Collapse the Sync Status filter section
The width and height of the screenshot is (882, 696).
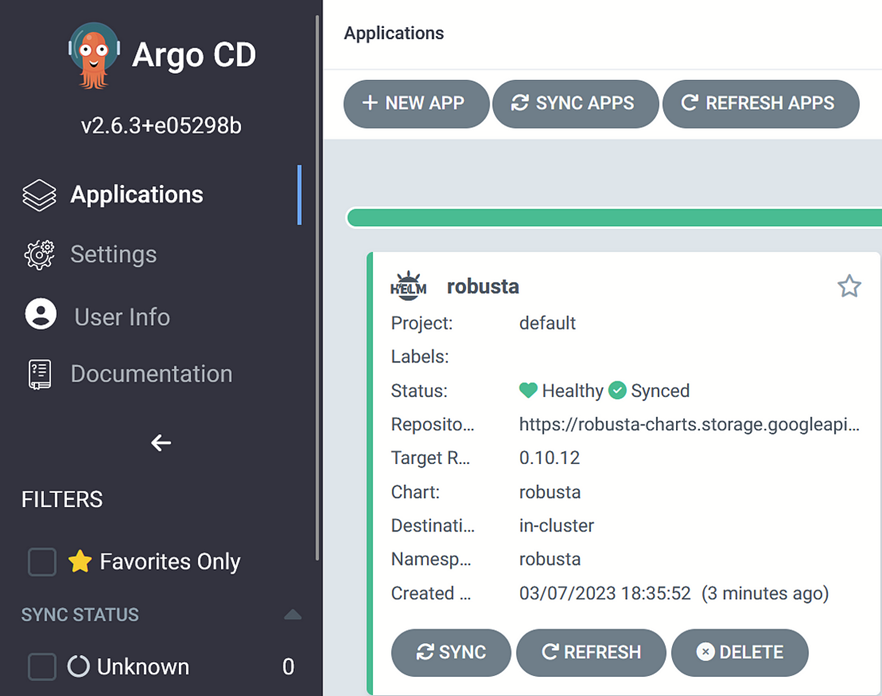tap(292, 614)
